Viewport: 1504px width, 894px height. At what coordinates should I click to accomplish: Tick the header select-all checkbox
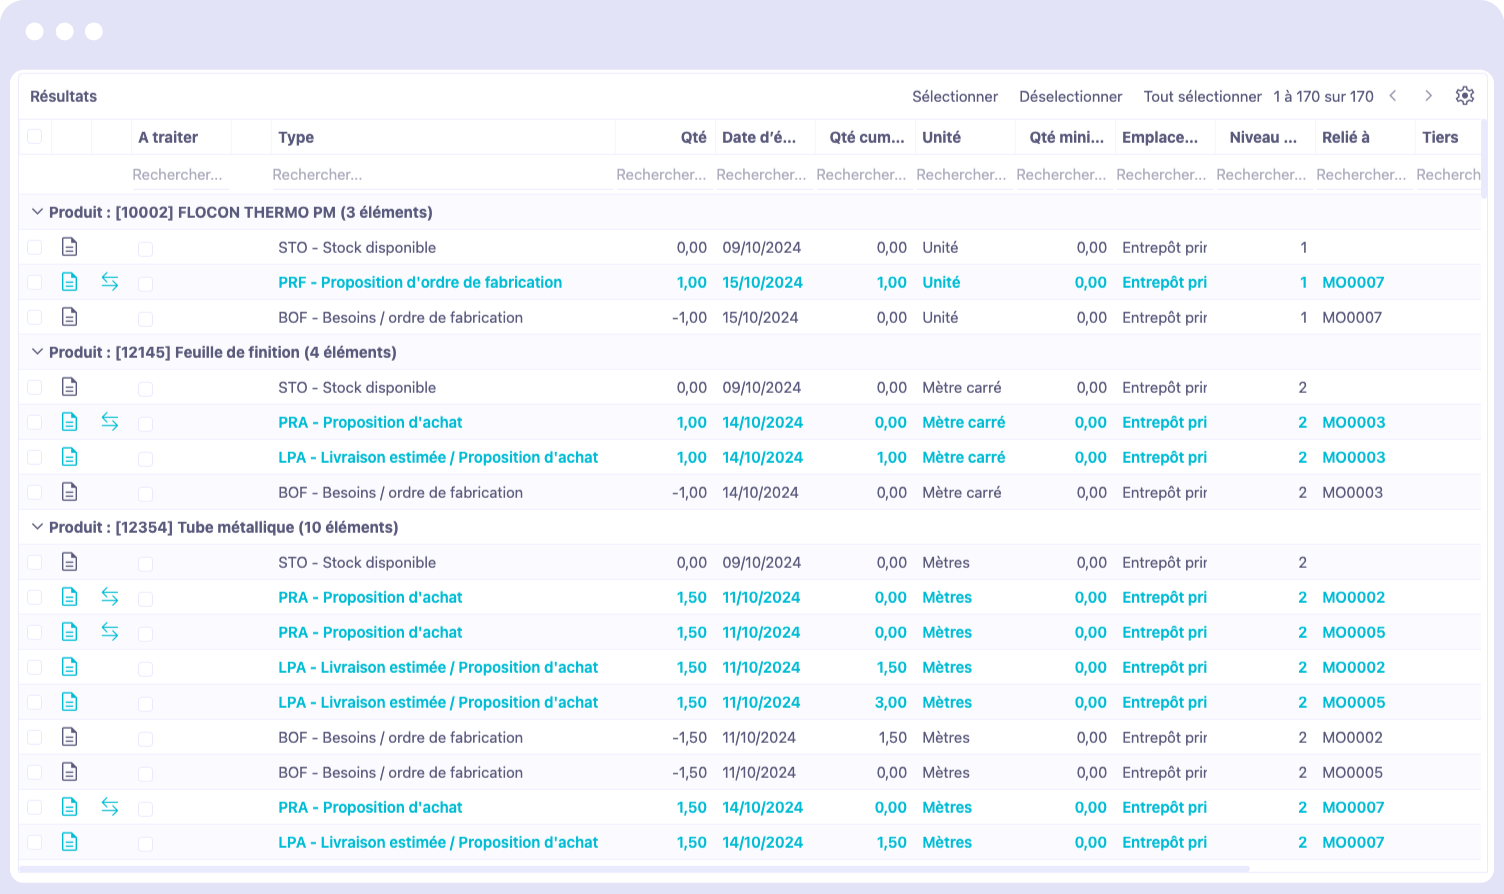click(x=35, y=137)
